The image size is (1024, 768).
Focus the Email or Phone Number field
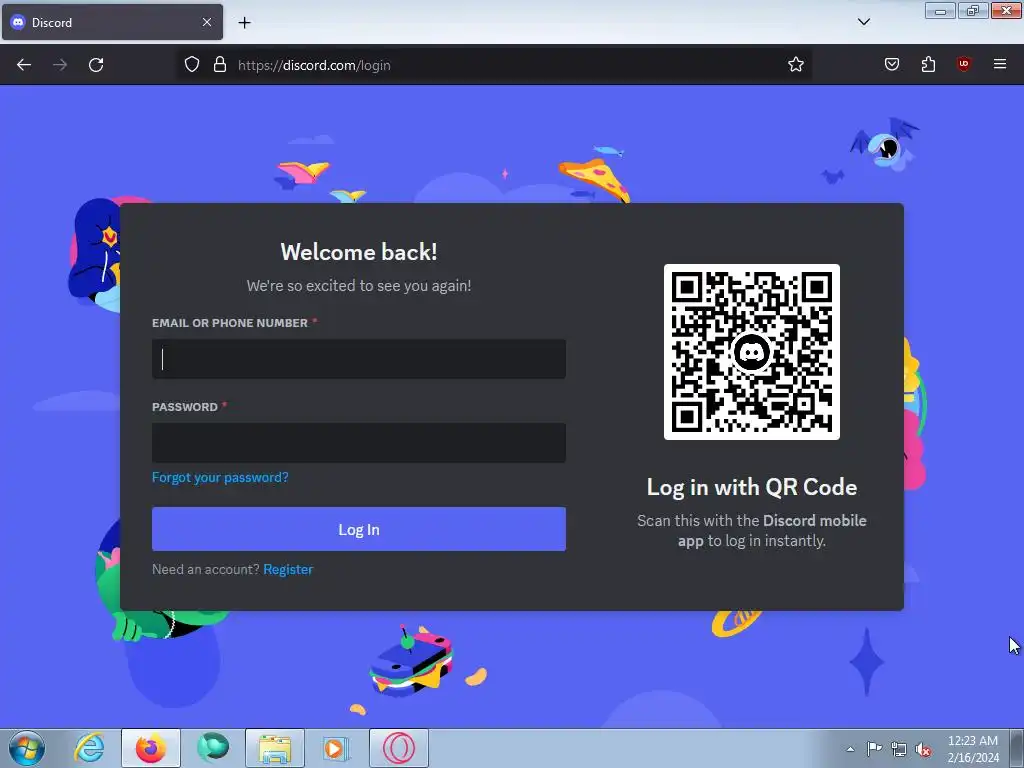pos(359,359)
